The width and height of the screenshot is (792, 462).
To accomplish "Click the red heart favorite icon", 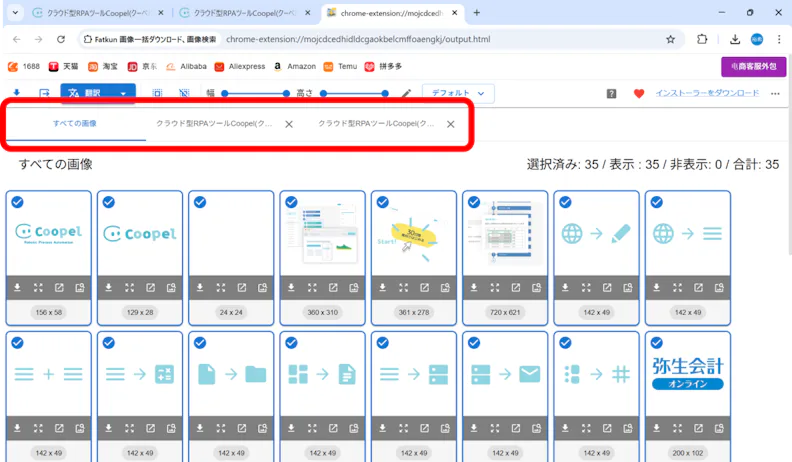I will 639,93.
